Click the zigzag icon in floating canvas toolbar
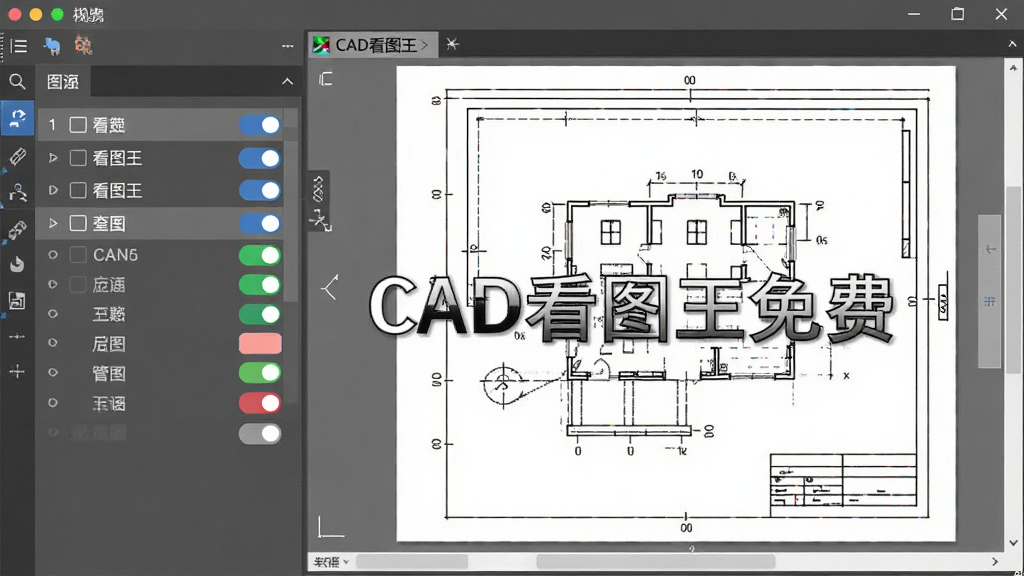 318,189
